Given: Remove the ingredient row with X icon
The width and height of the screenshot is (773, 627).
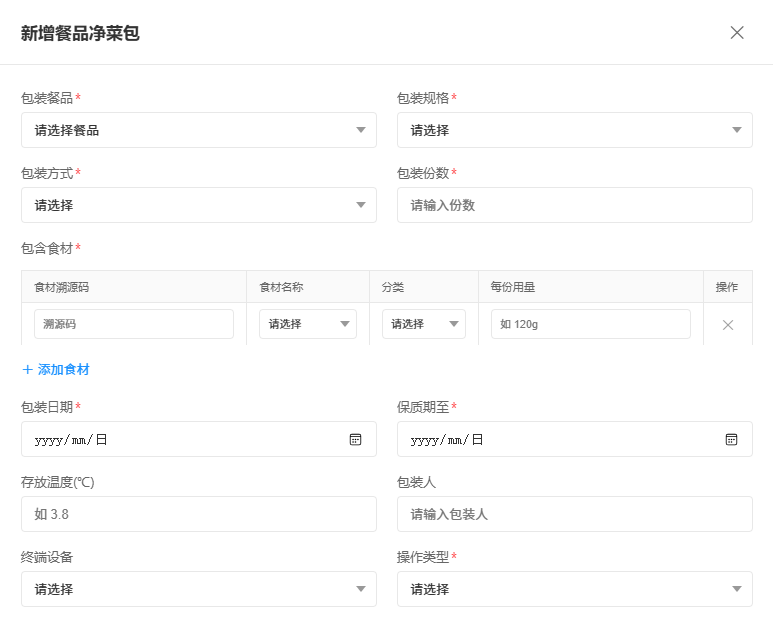Looking at the screenshot, I should coord(728,325).
